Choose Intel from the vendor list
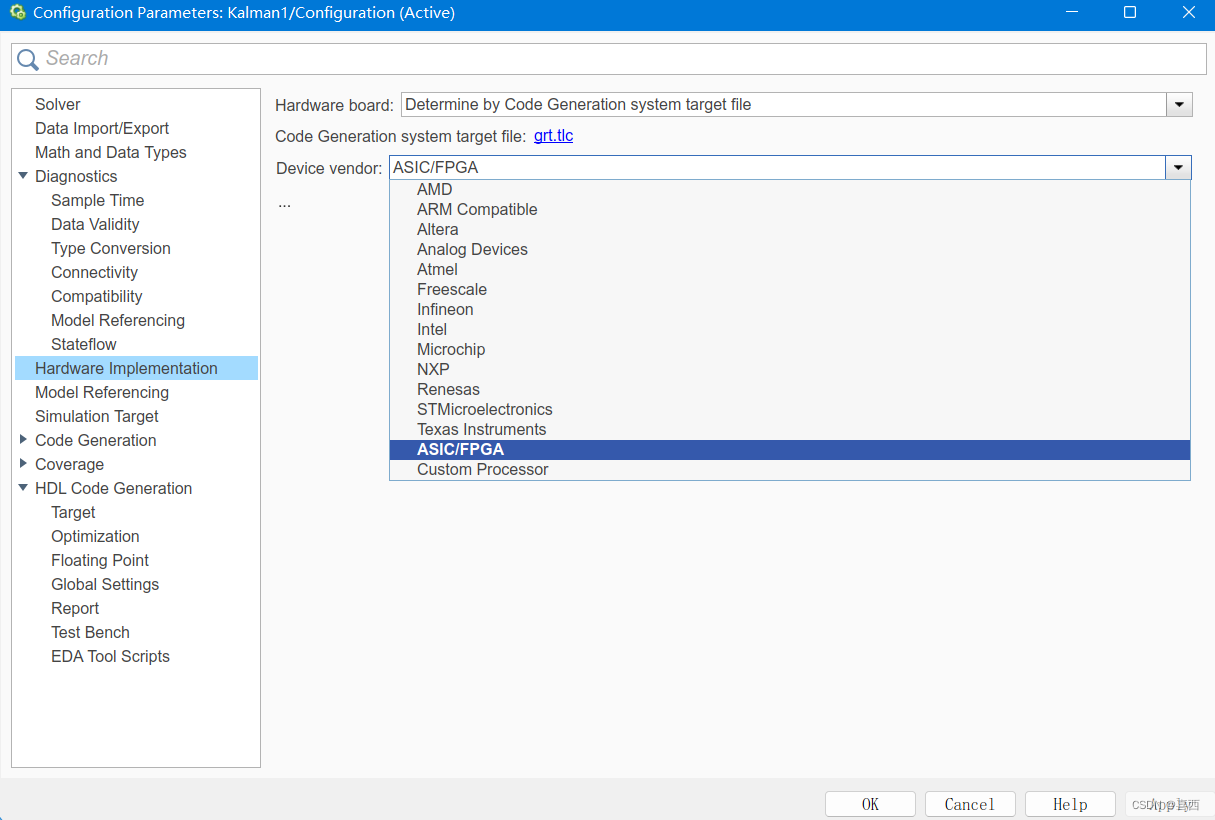The image size is (1215, 820). 790,330
